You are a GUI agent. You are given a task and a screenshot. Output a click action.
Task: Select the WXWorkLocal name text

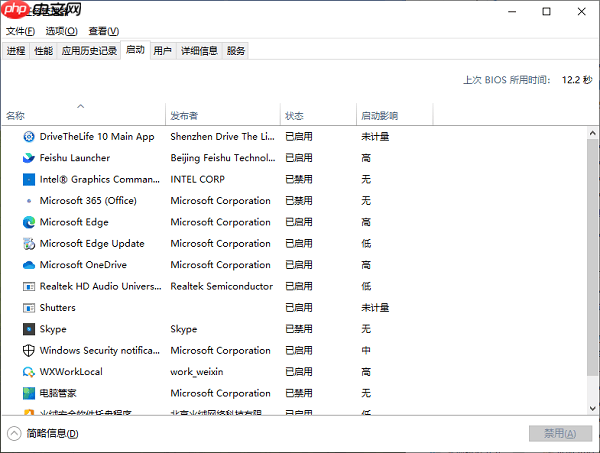[71, 372]
